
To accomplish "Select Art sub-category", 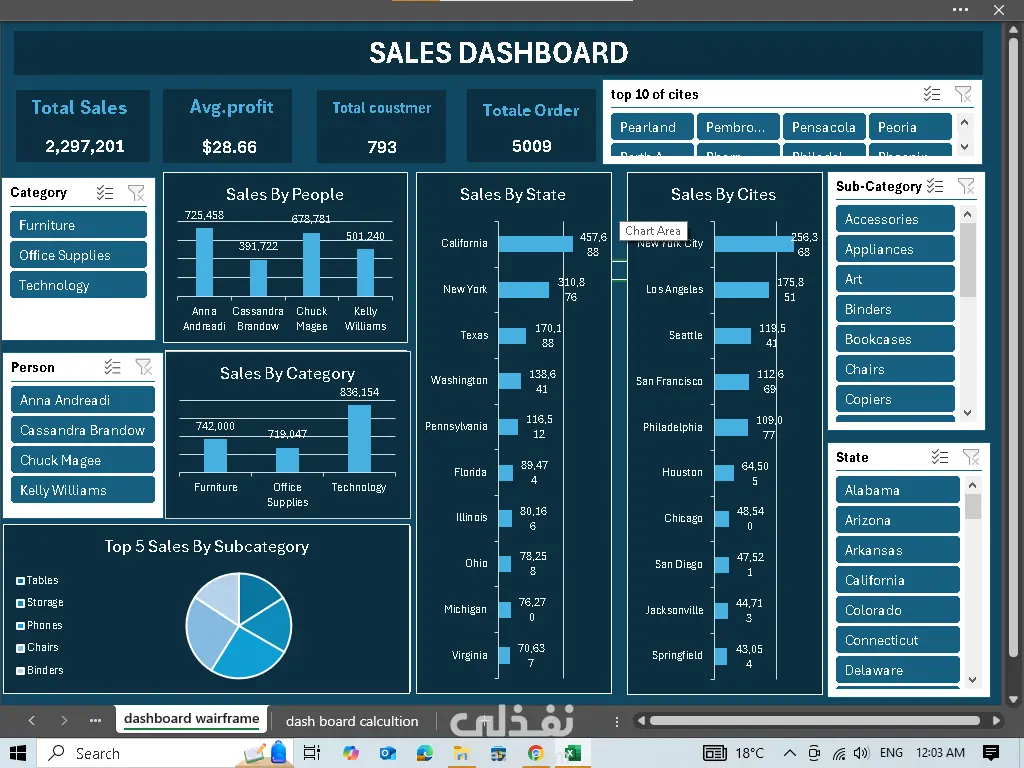I will [895, 279].
